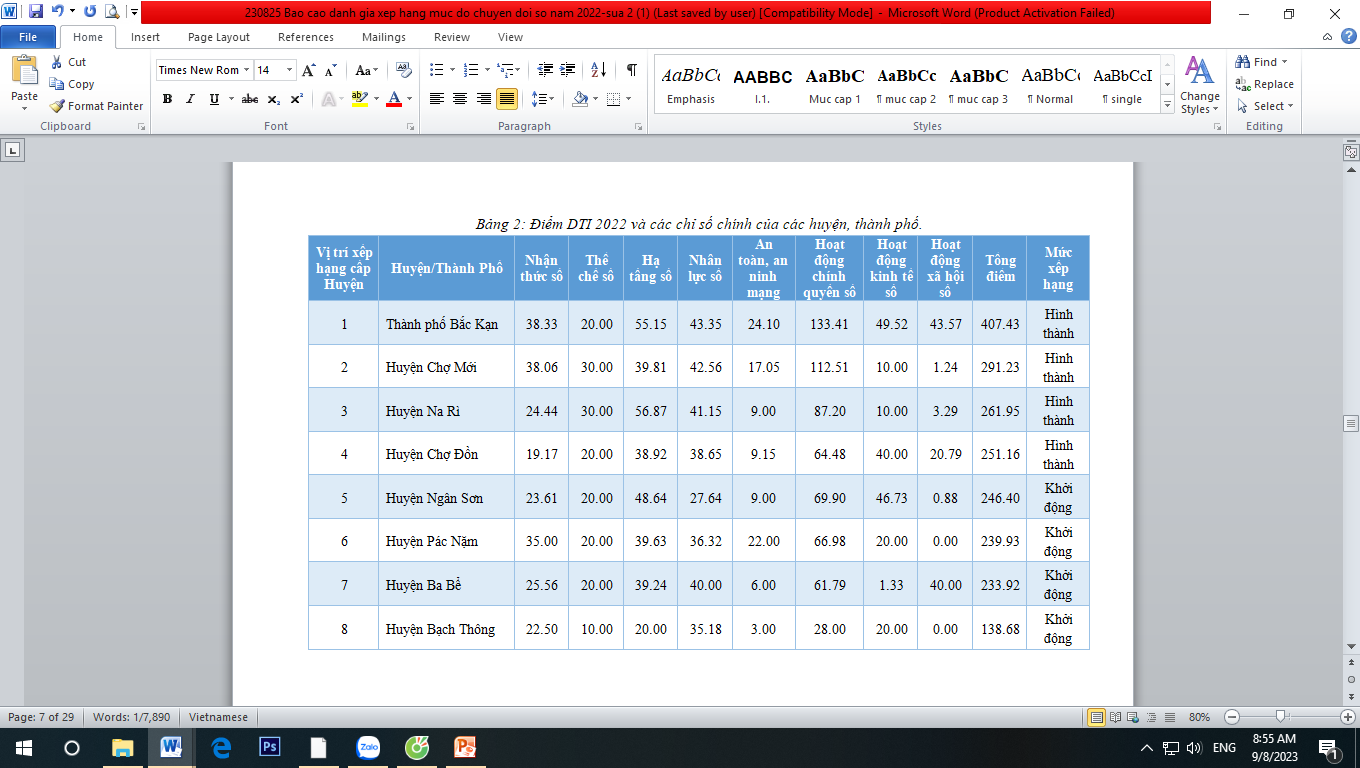Click the Shrink Font icon
This screenshot has width=1360, height=768.
331,70
